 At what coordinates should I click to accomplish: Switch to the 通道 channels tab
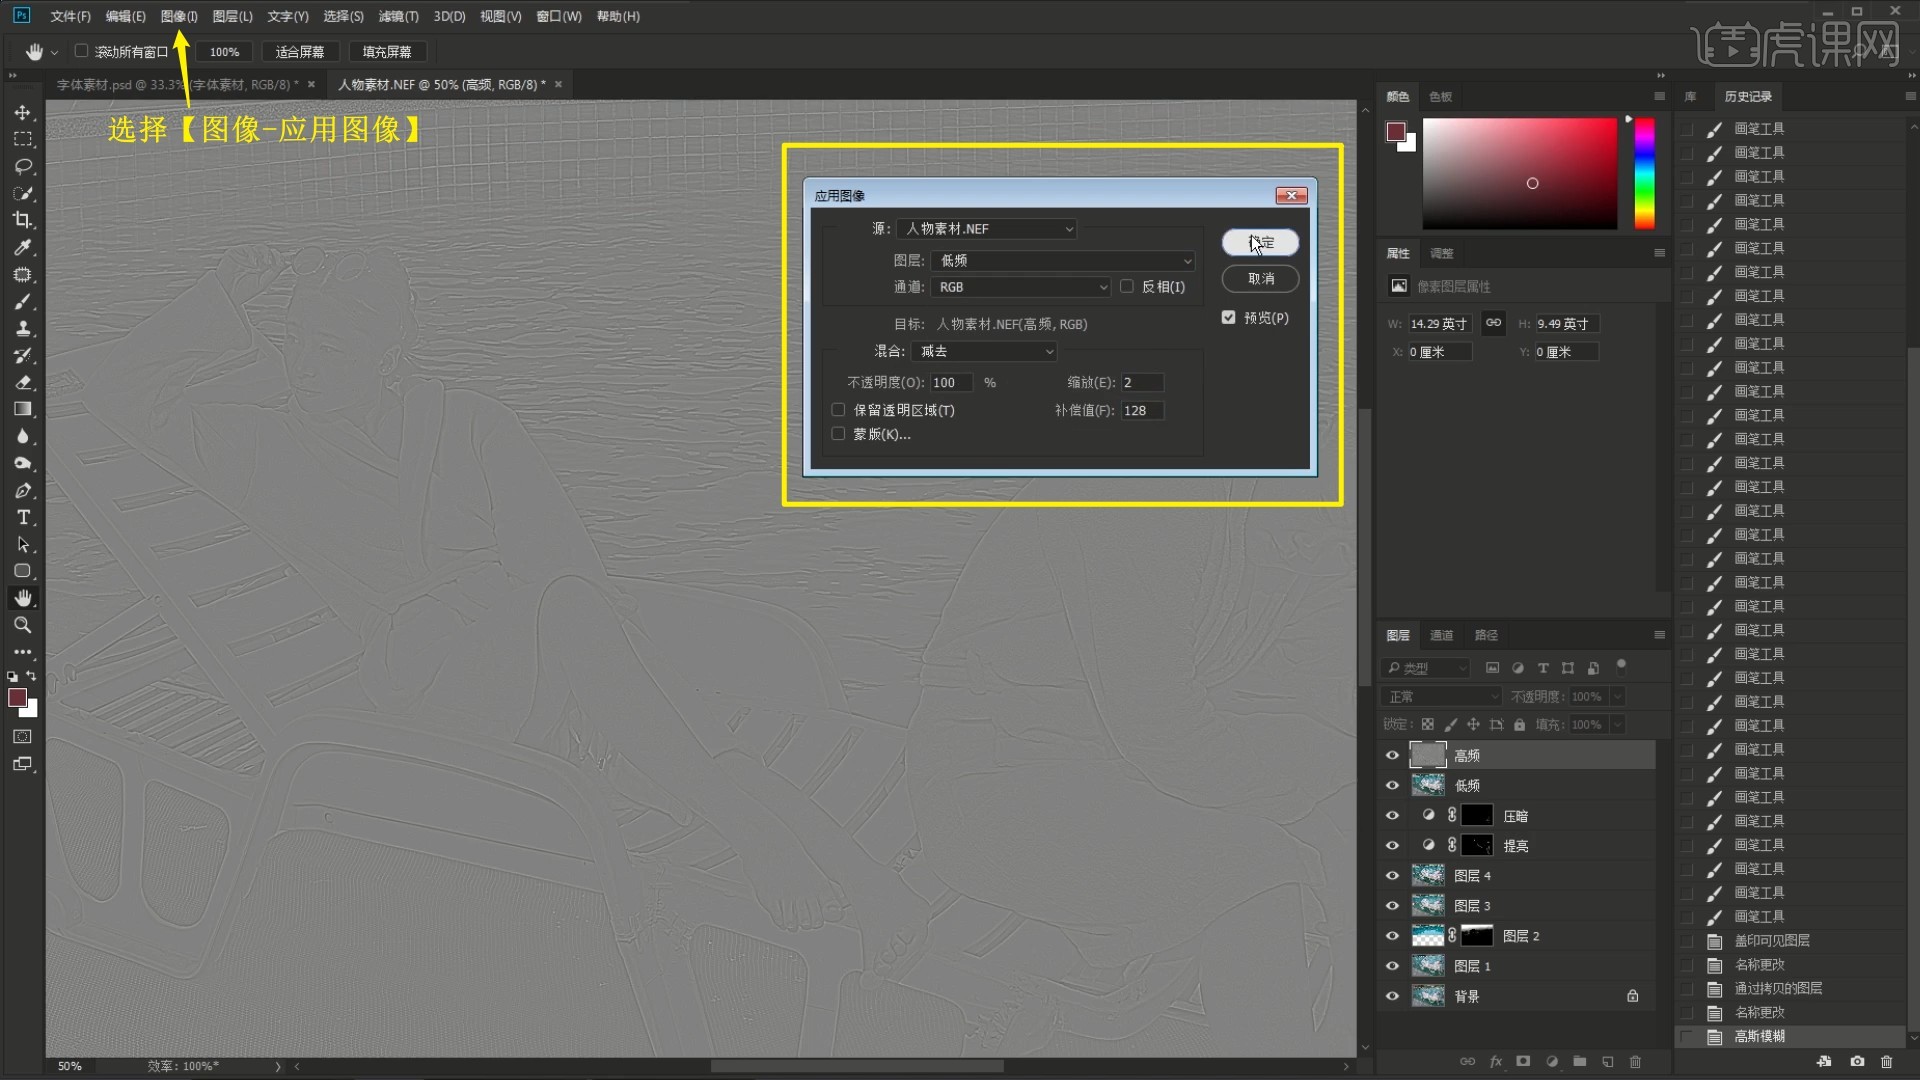[x=1441, y=635]
